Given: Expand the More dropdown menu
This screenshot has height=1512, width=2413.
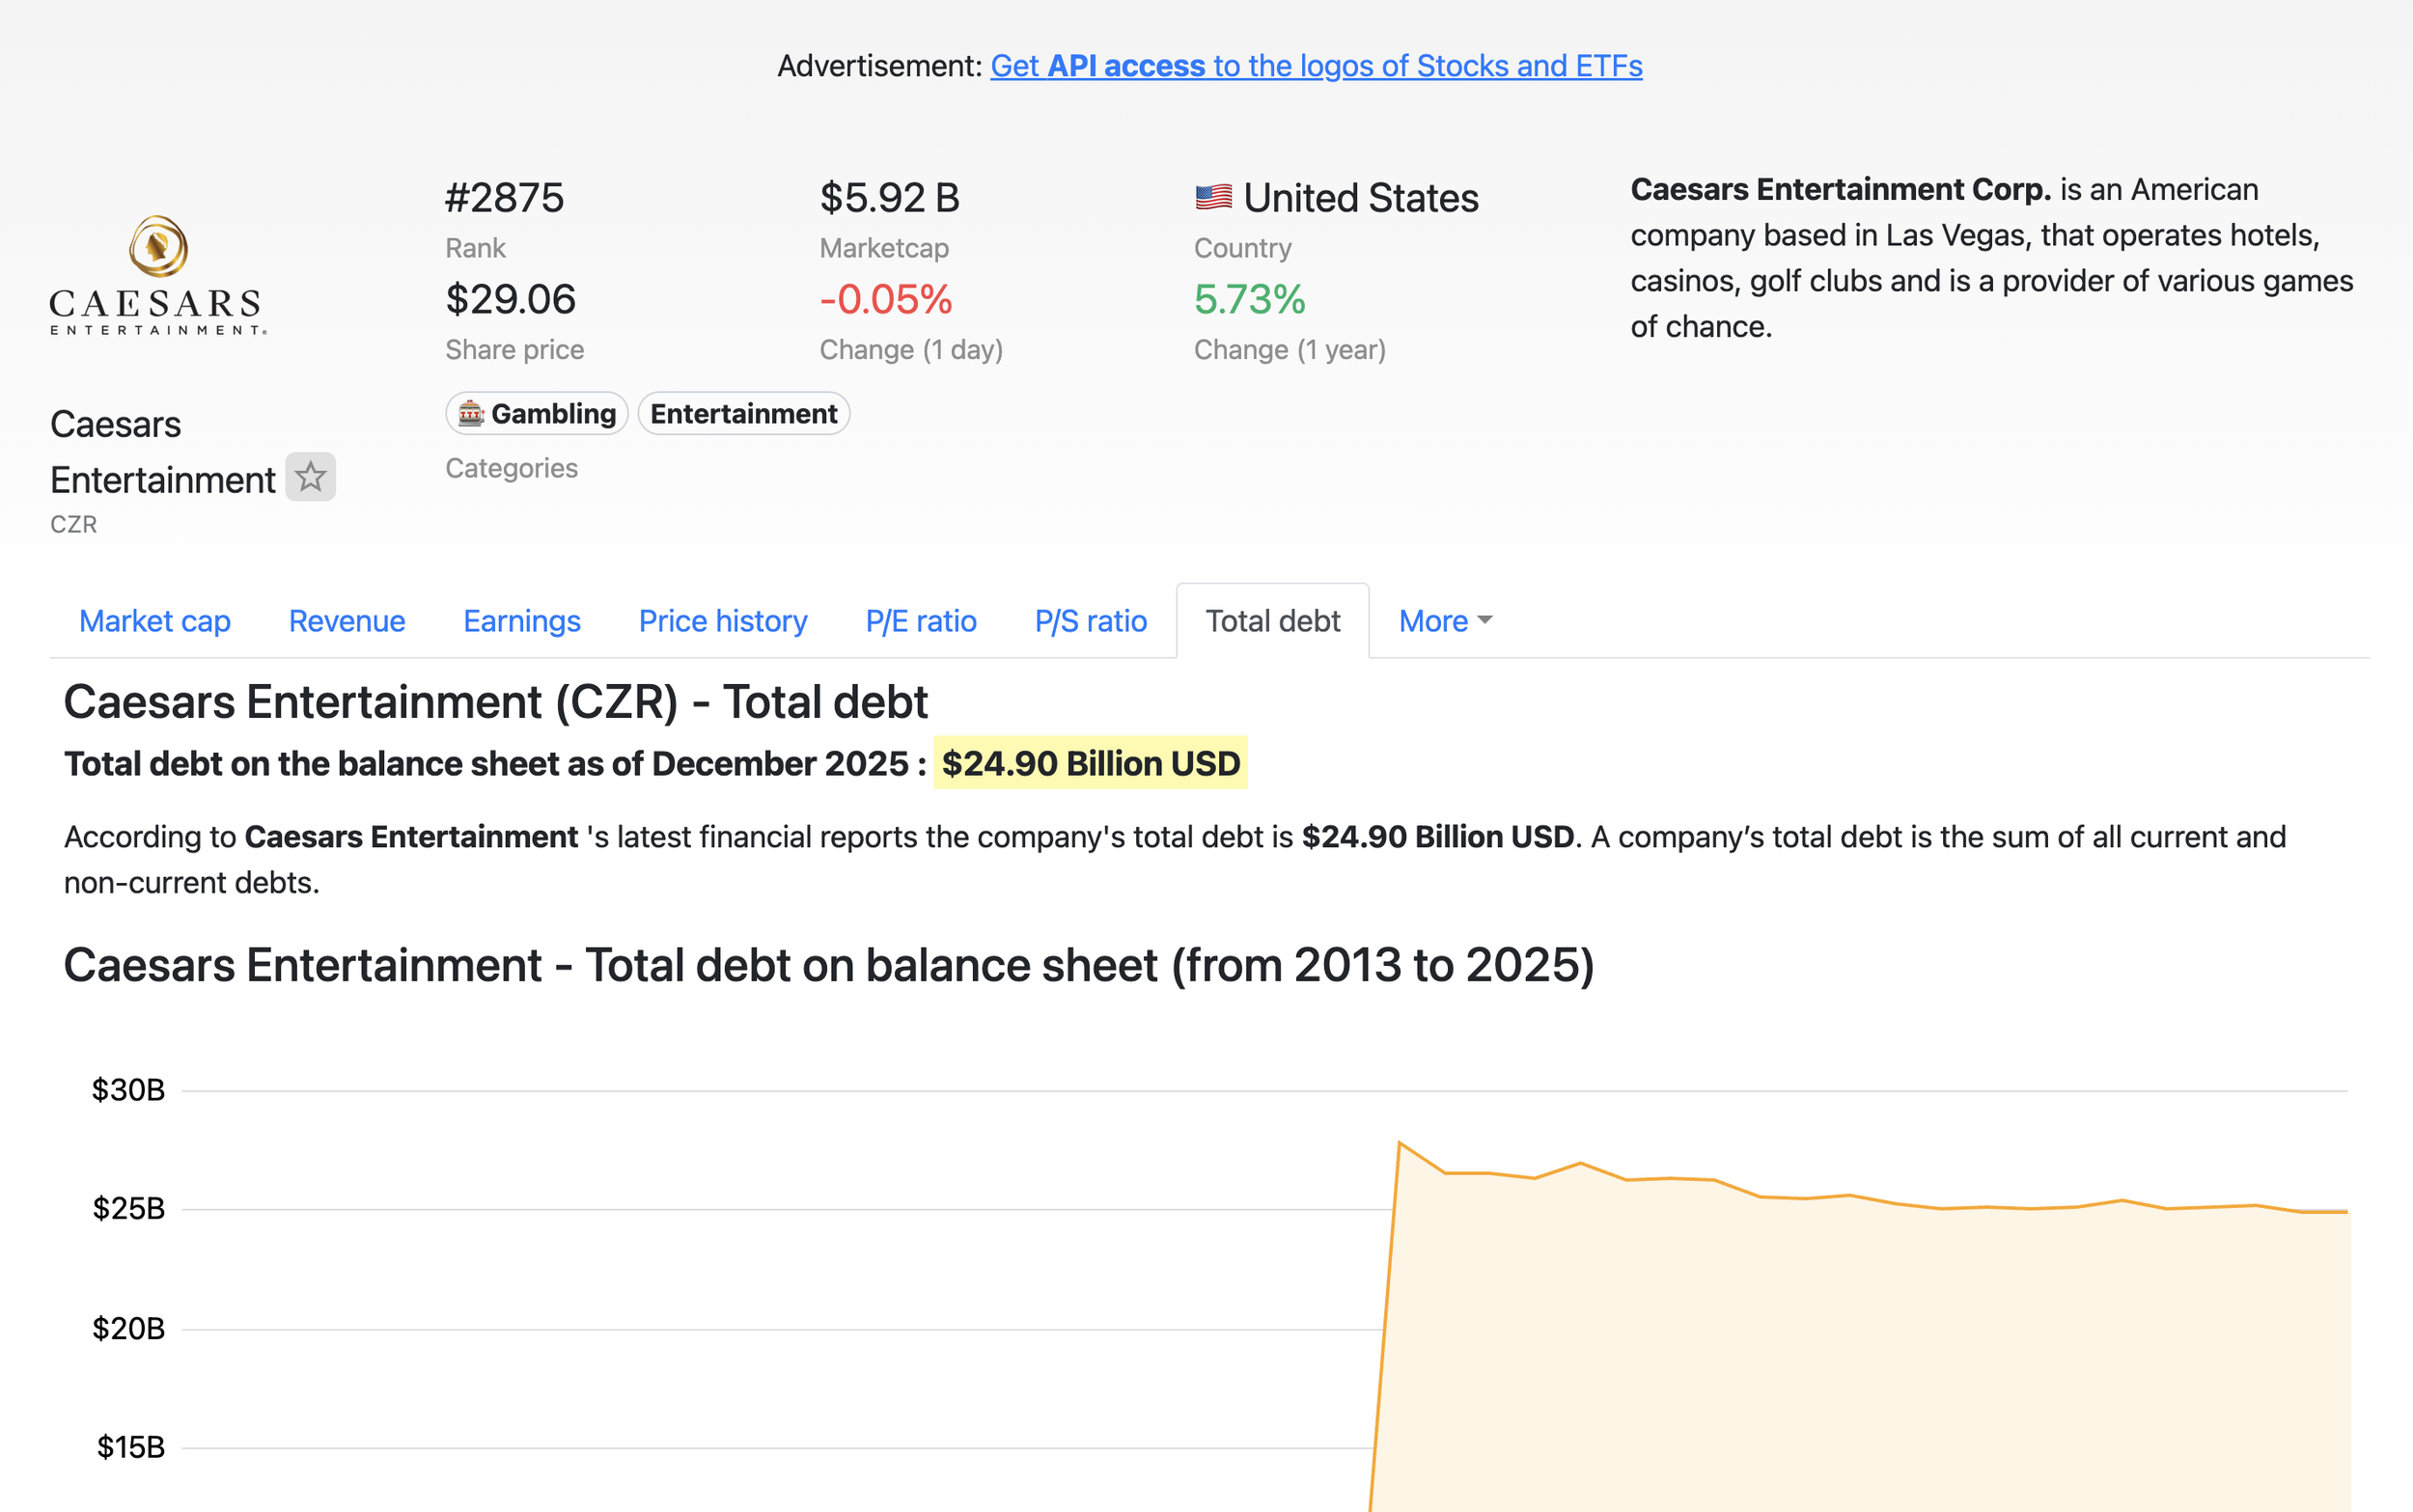Looking at the screenshot, I should [1445, 621].
